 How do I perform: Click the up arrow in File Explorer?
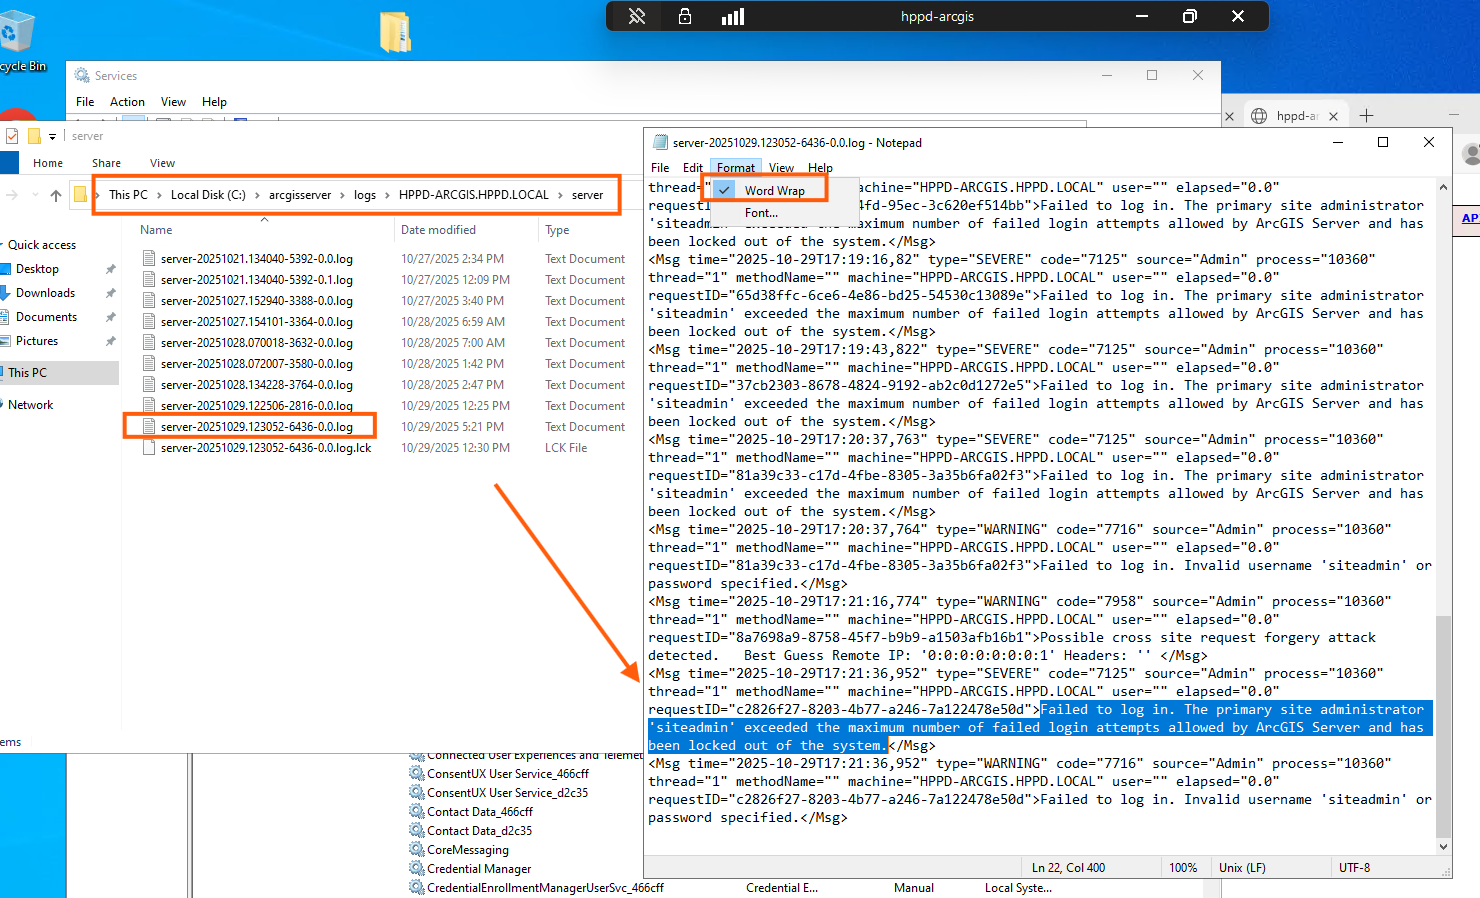56,195
